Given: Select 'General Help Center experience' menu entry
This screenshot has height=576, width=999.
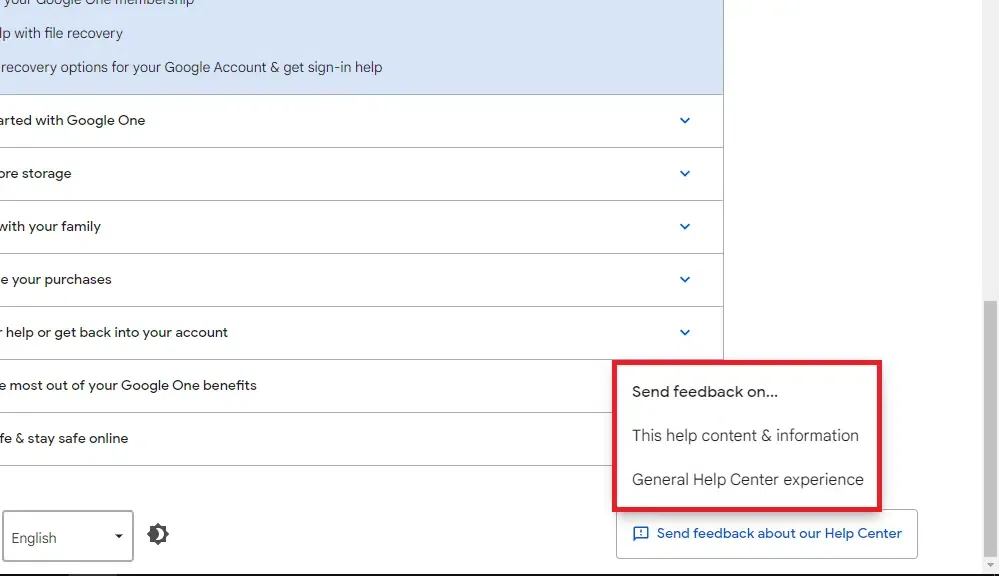Looking at the screenshot, I should click(x=747, y=480).
